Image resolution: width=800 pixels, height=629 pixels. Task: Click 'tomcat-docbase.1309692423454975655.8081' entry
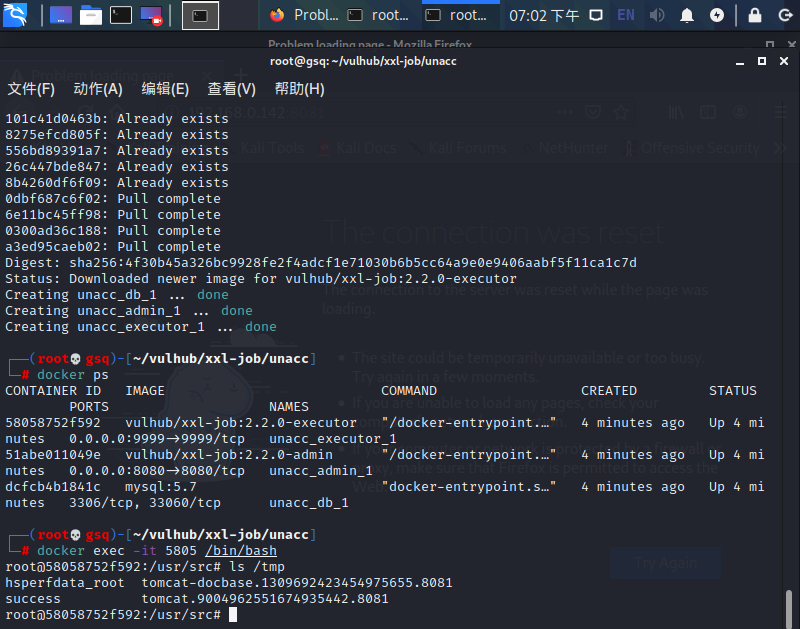point(297,583)
